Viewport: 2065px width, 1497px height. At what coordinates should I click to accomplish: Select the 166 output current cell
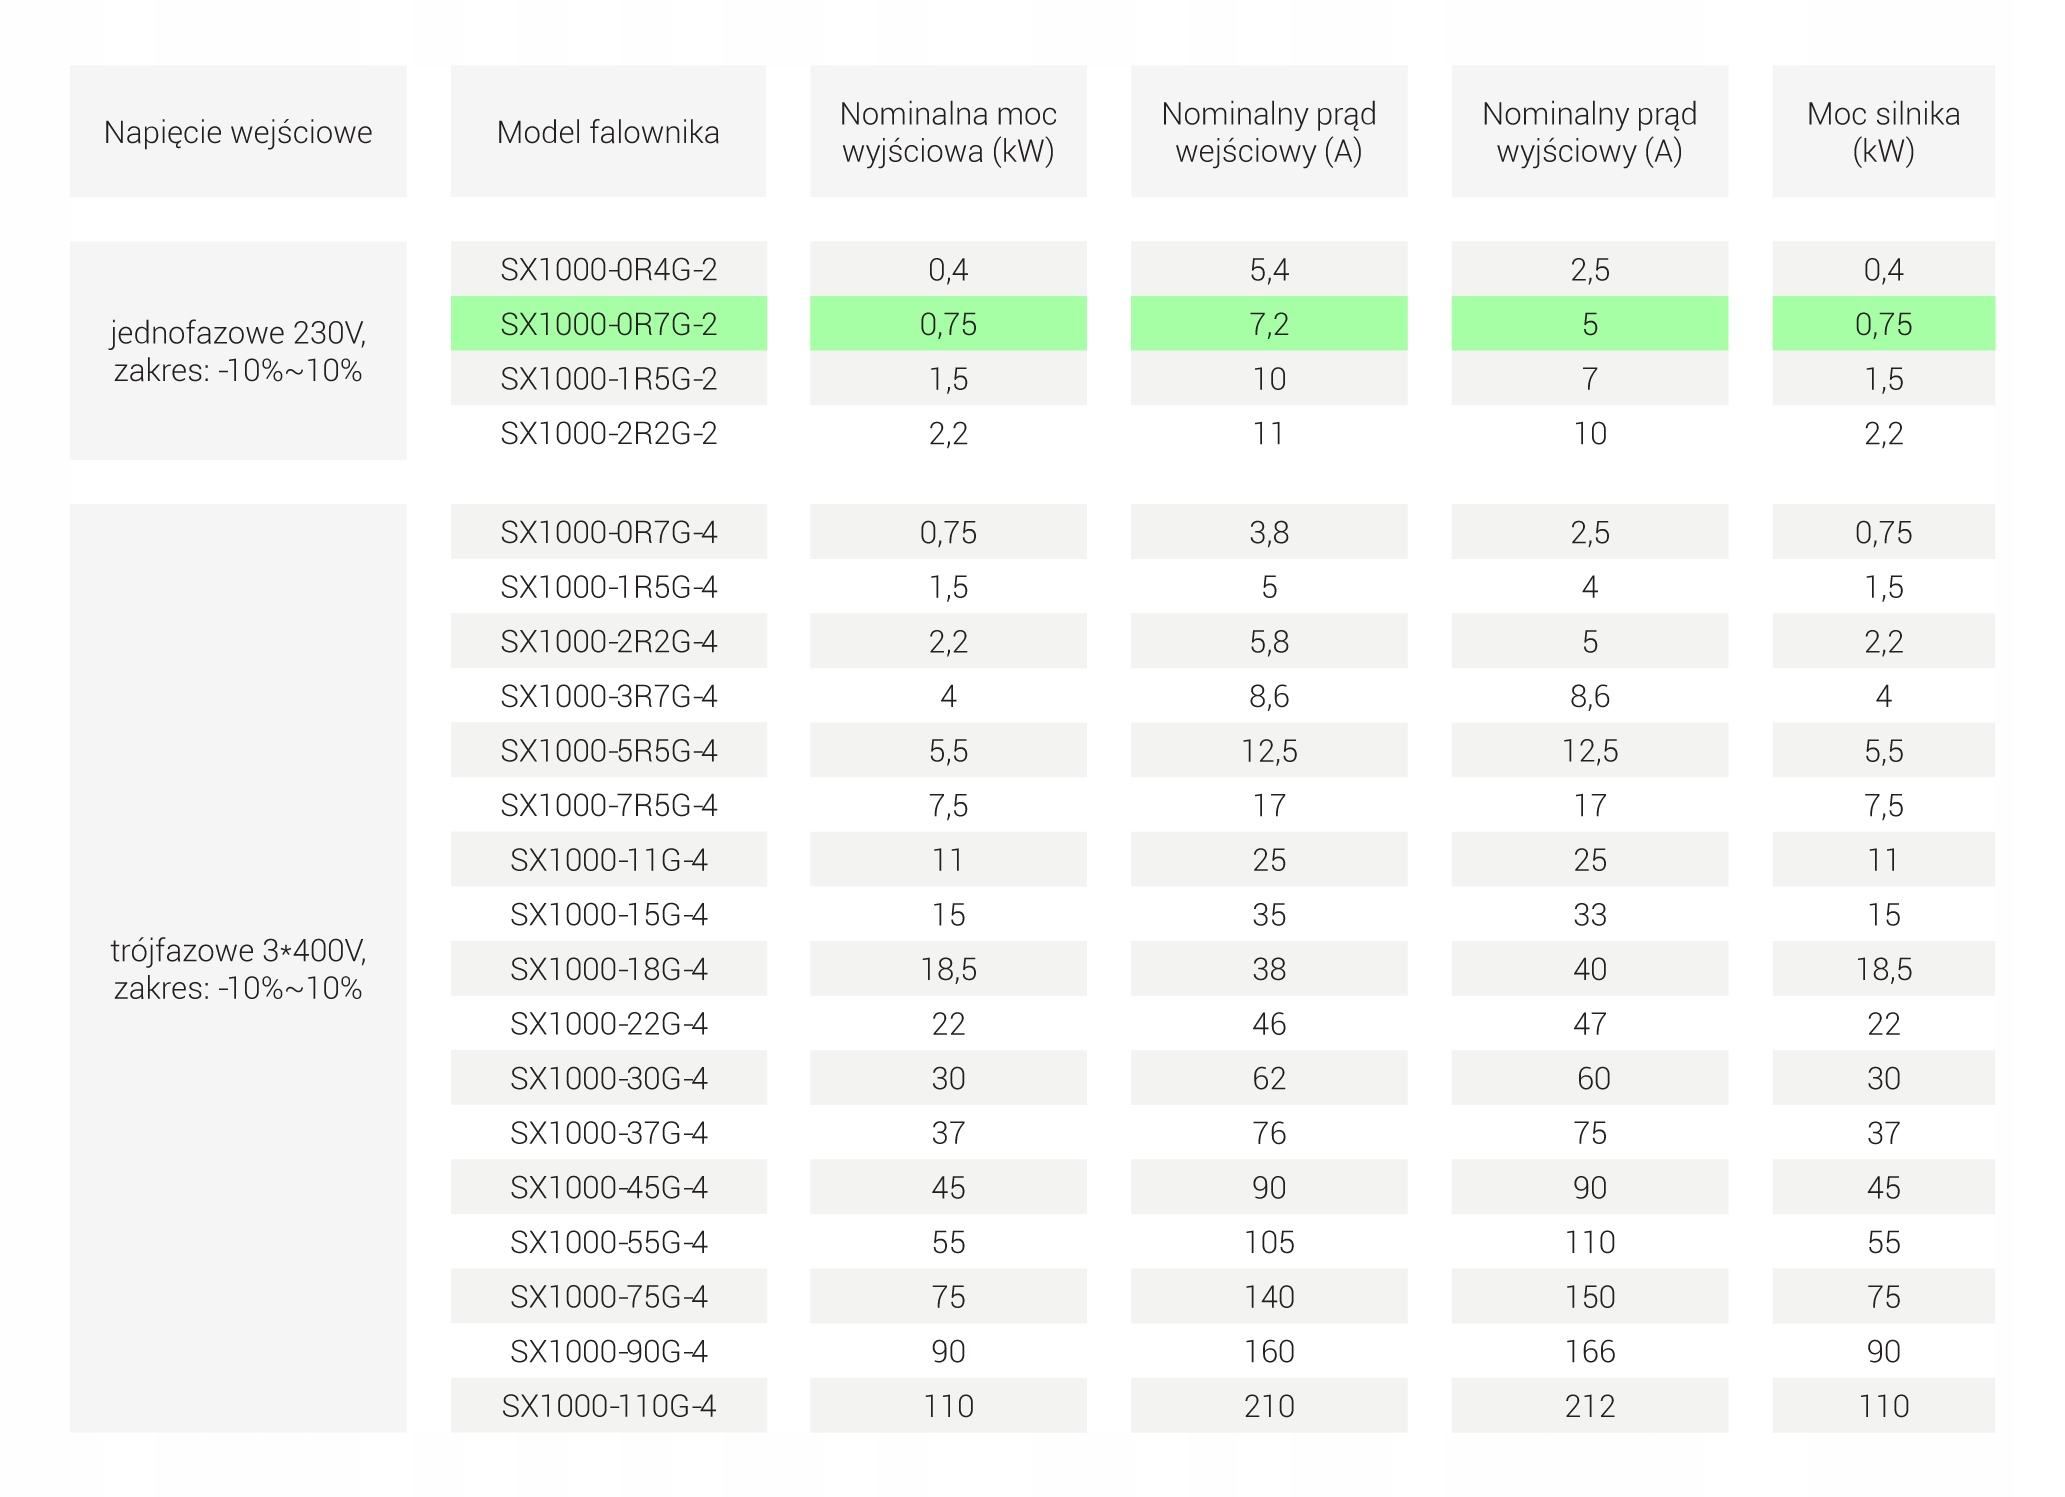click(x=1589, y=1351)
